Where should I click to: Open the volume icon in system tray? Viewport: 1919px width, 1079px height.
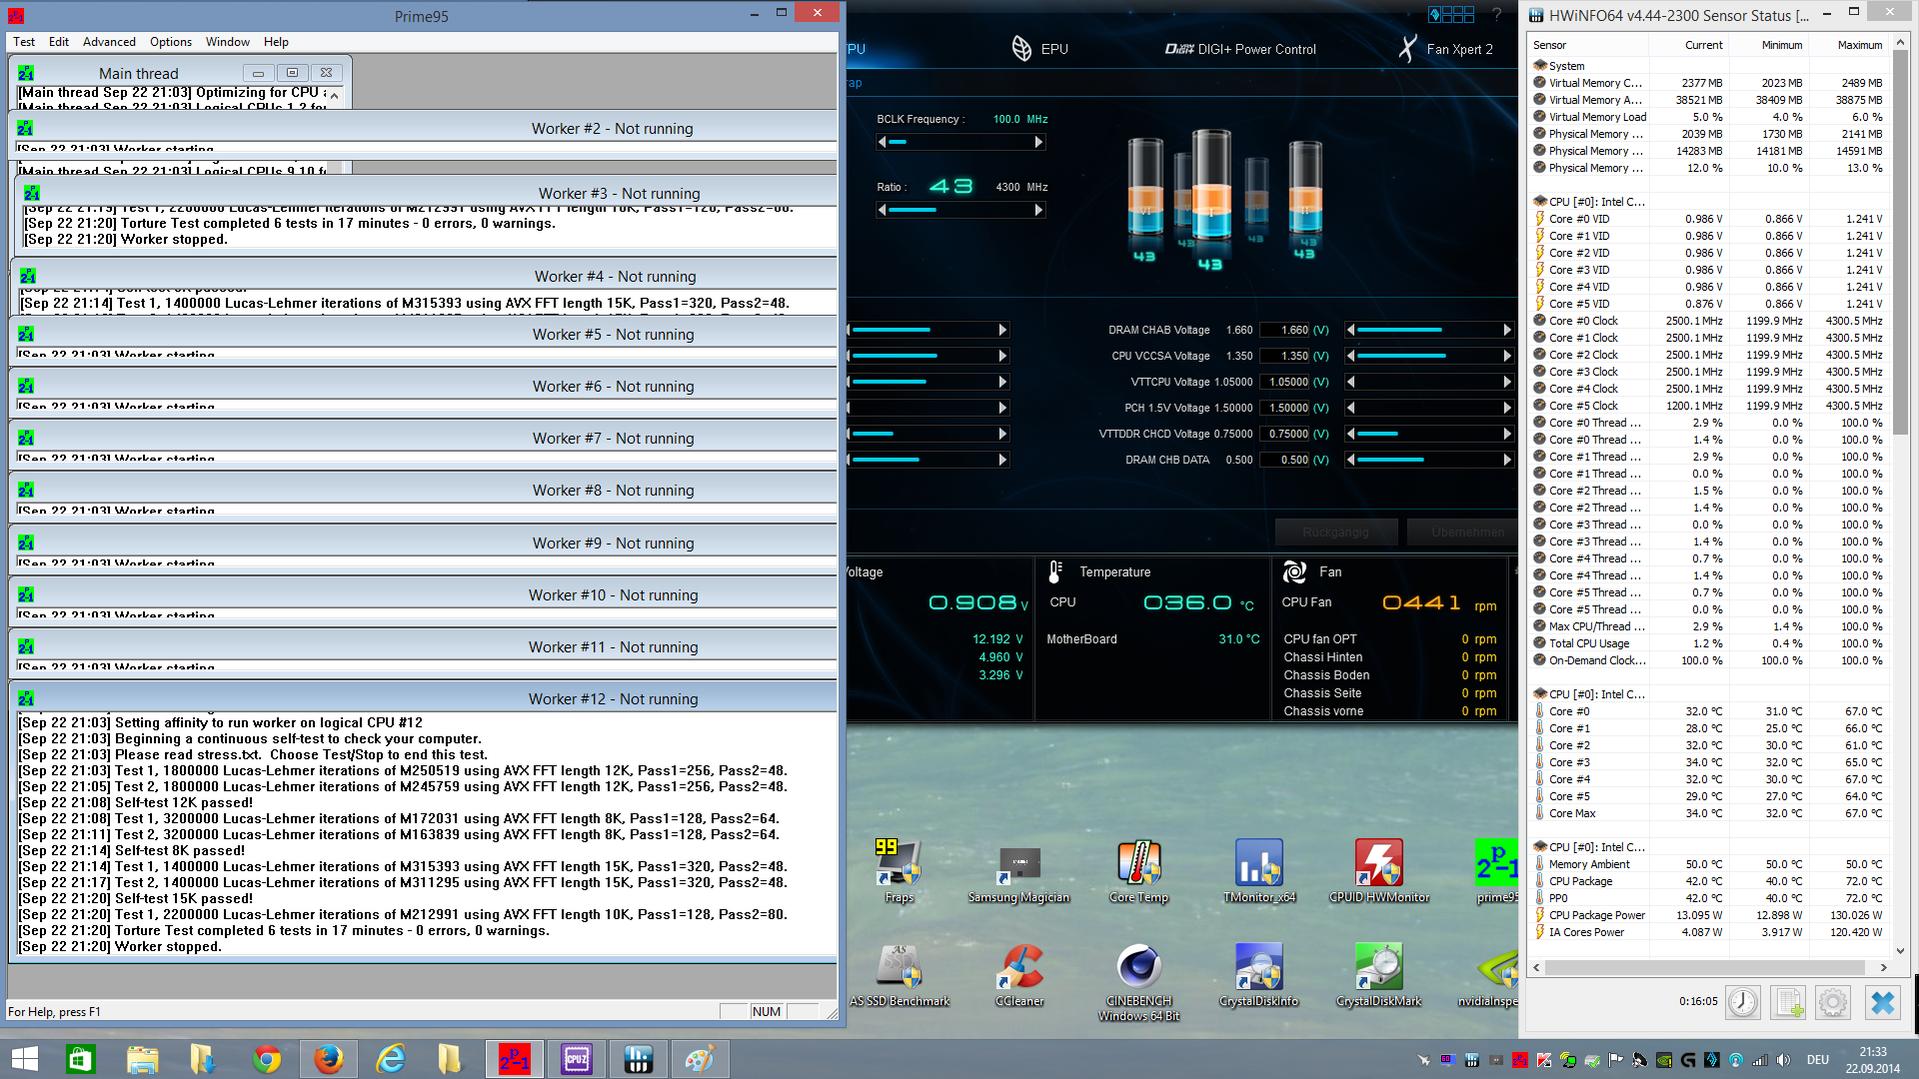click(1782, 1059)
